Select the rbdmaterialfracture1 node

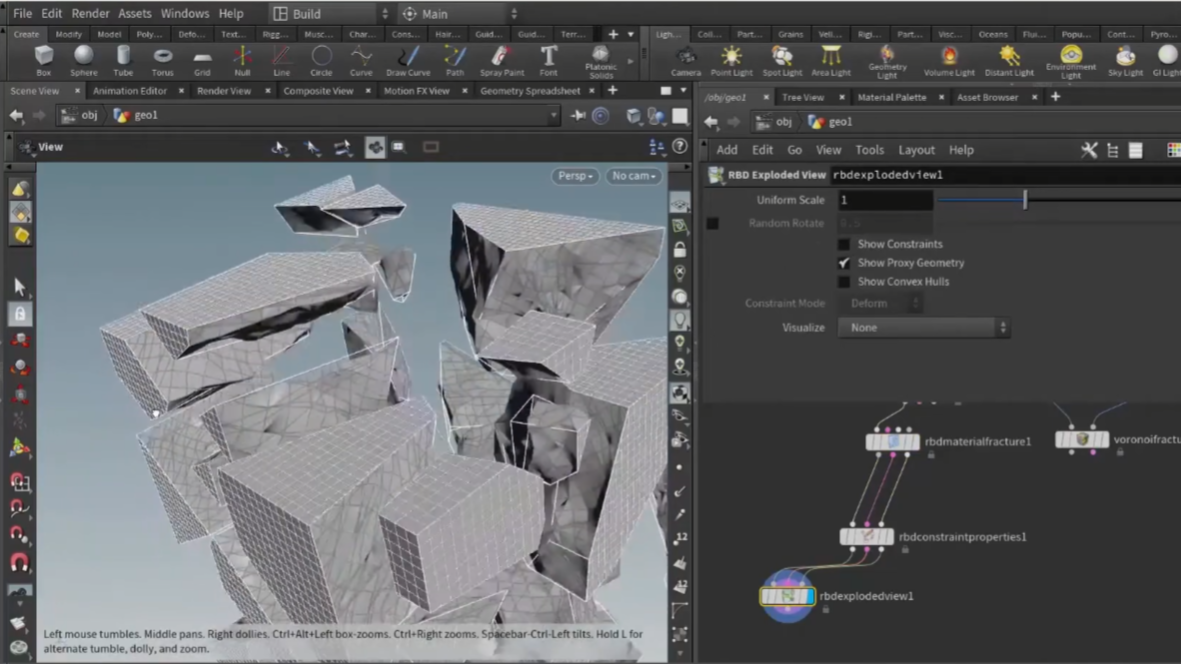click(x=893, y=442)
